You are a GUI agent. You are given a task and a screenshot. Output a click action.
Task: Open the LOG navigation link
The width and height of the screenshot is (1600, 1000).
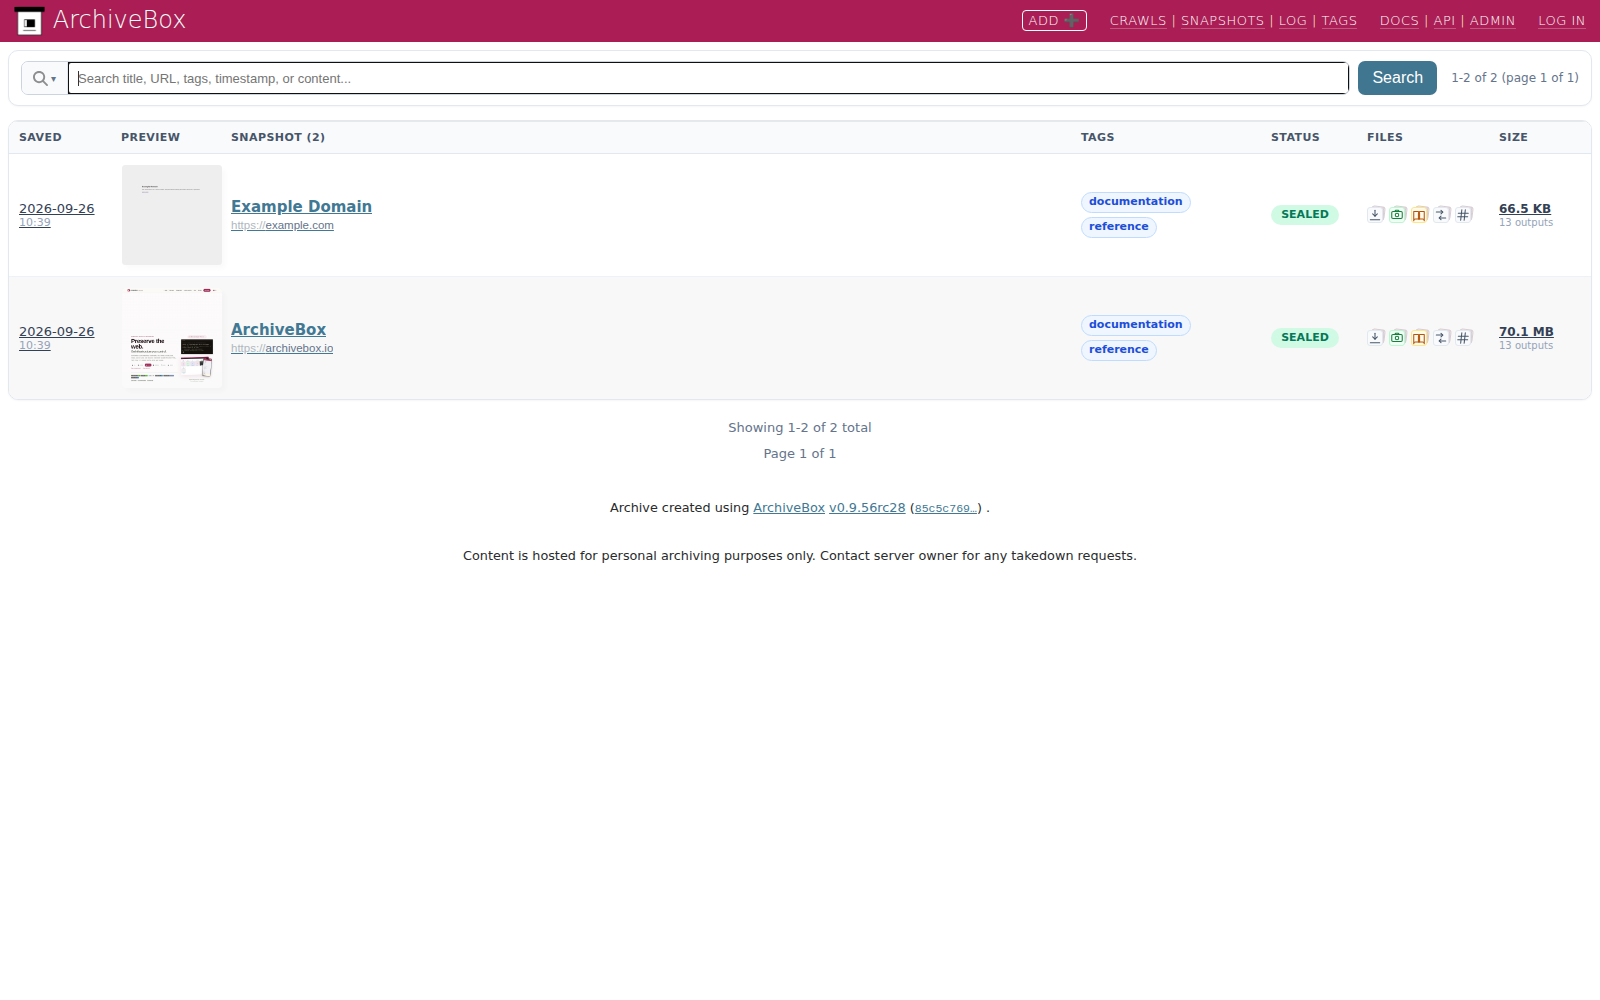pyautogui.click(x=1293, y=21)
